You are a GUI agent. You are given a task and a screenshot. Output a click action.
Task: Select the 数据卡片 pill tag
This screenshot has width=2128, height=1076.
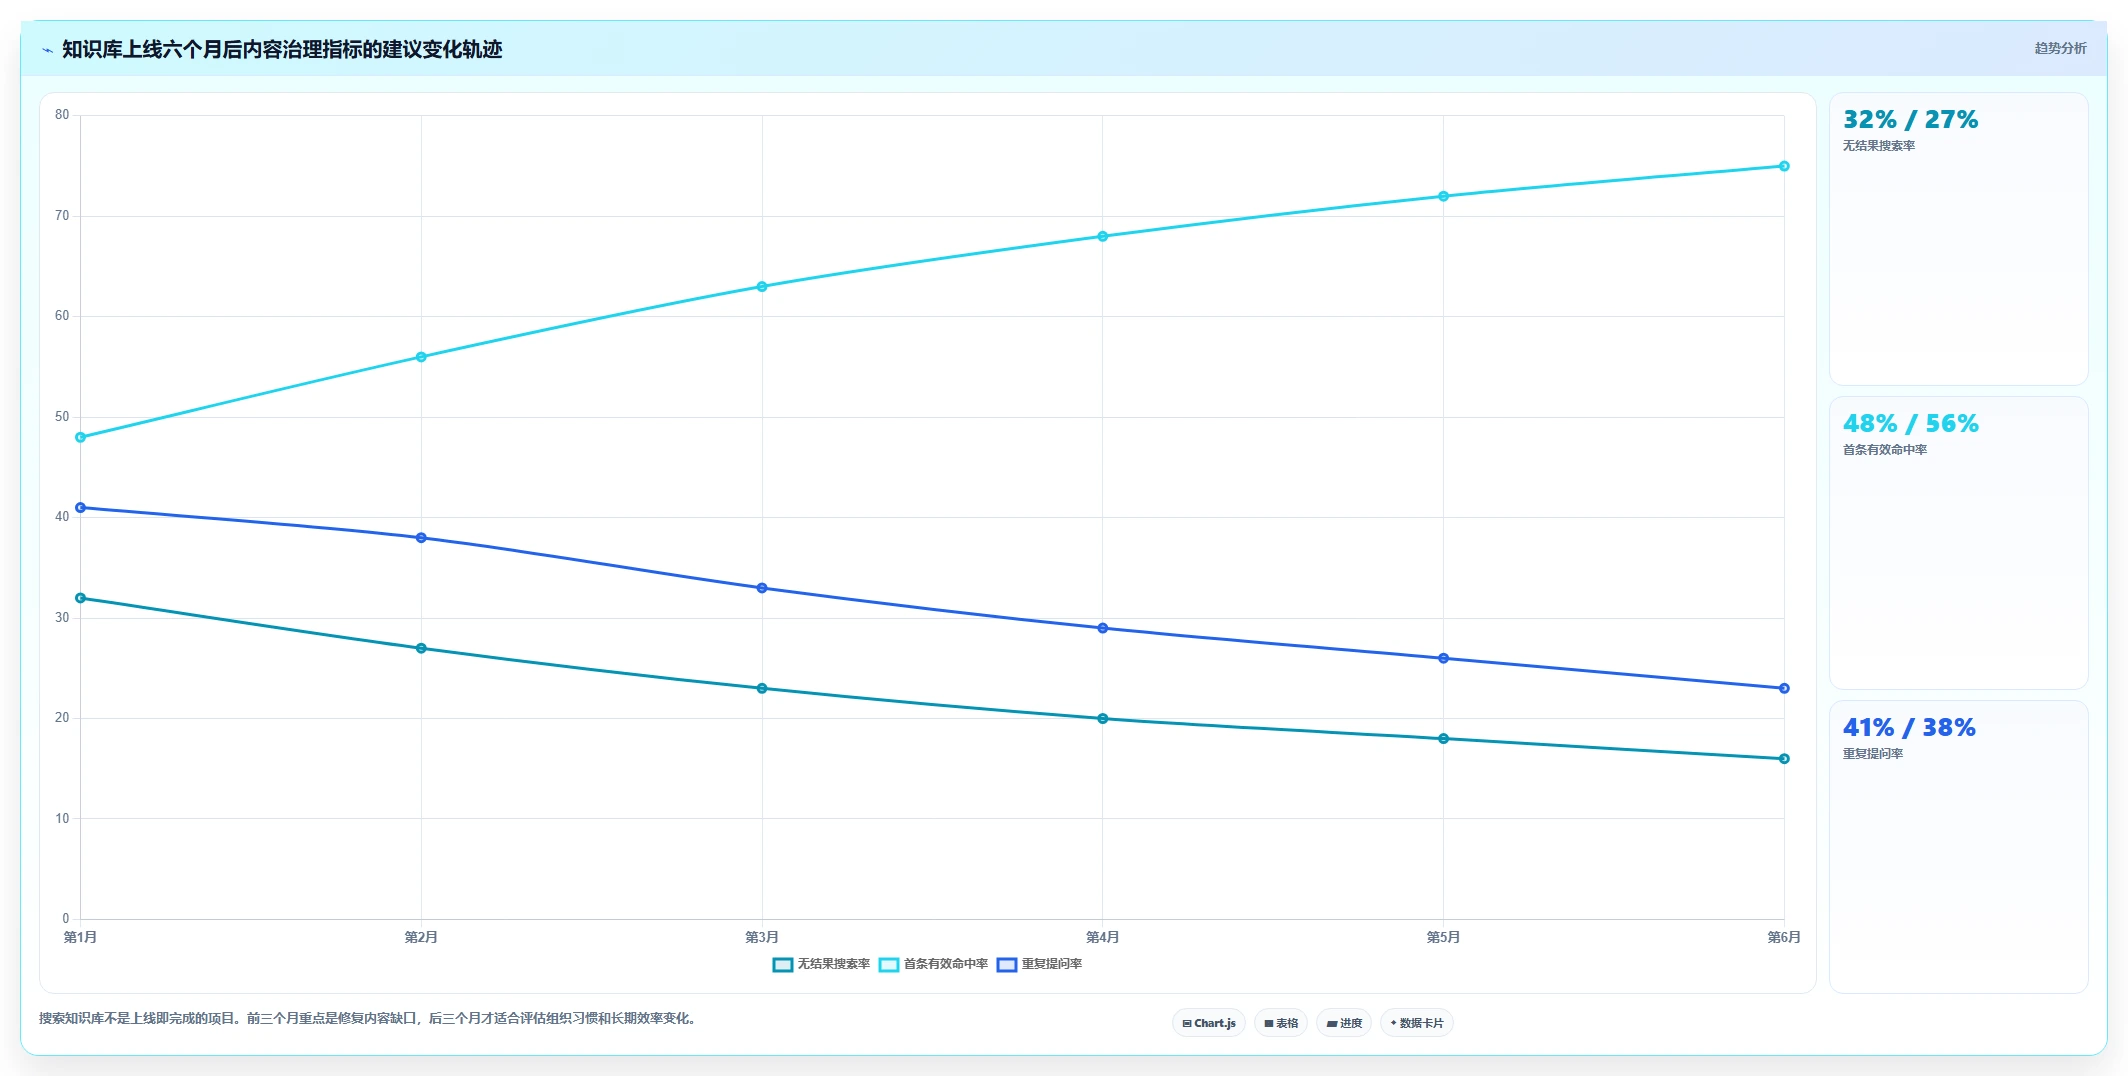(1416, 1023)
